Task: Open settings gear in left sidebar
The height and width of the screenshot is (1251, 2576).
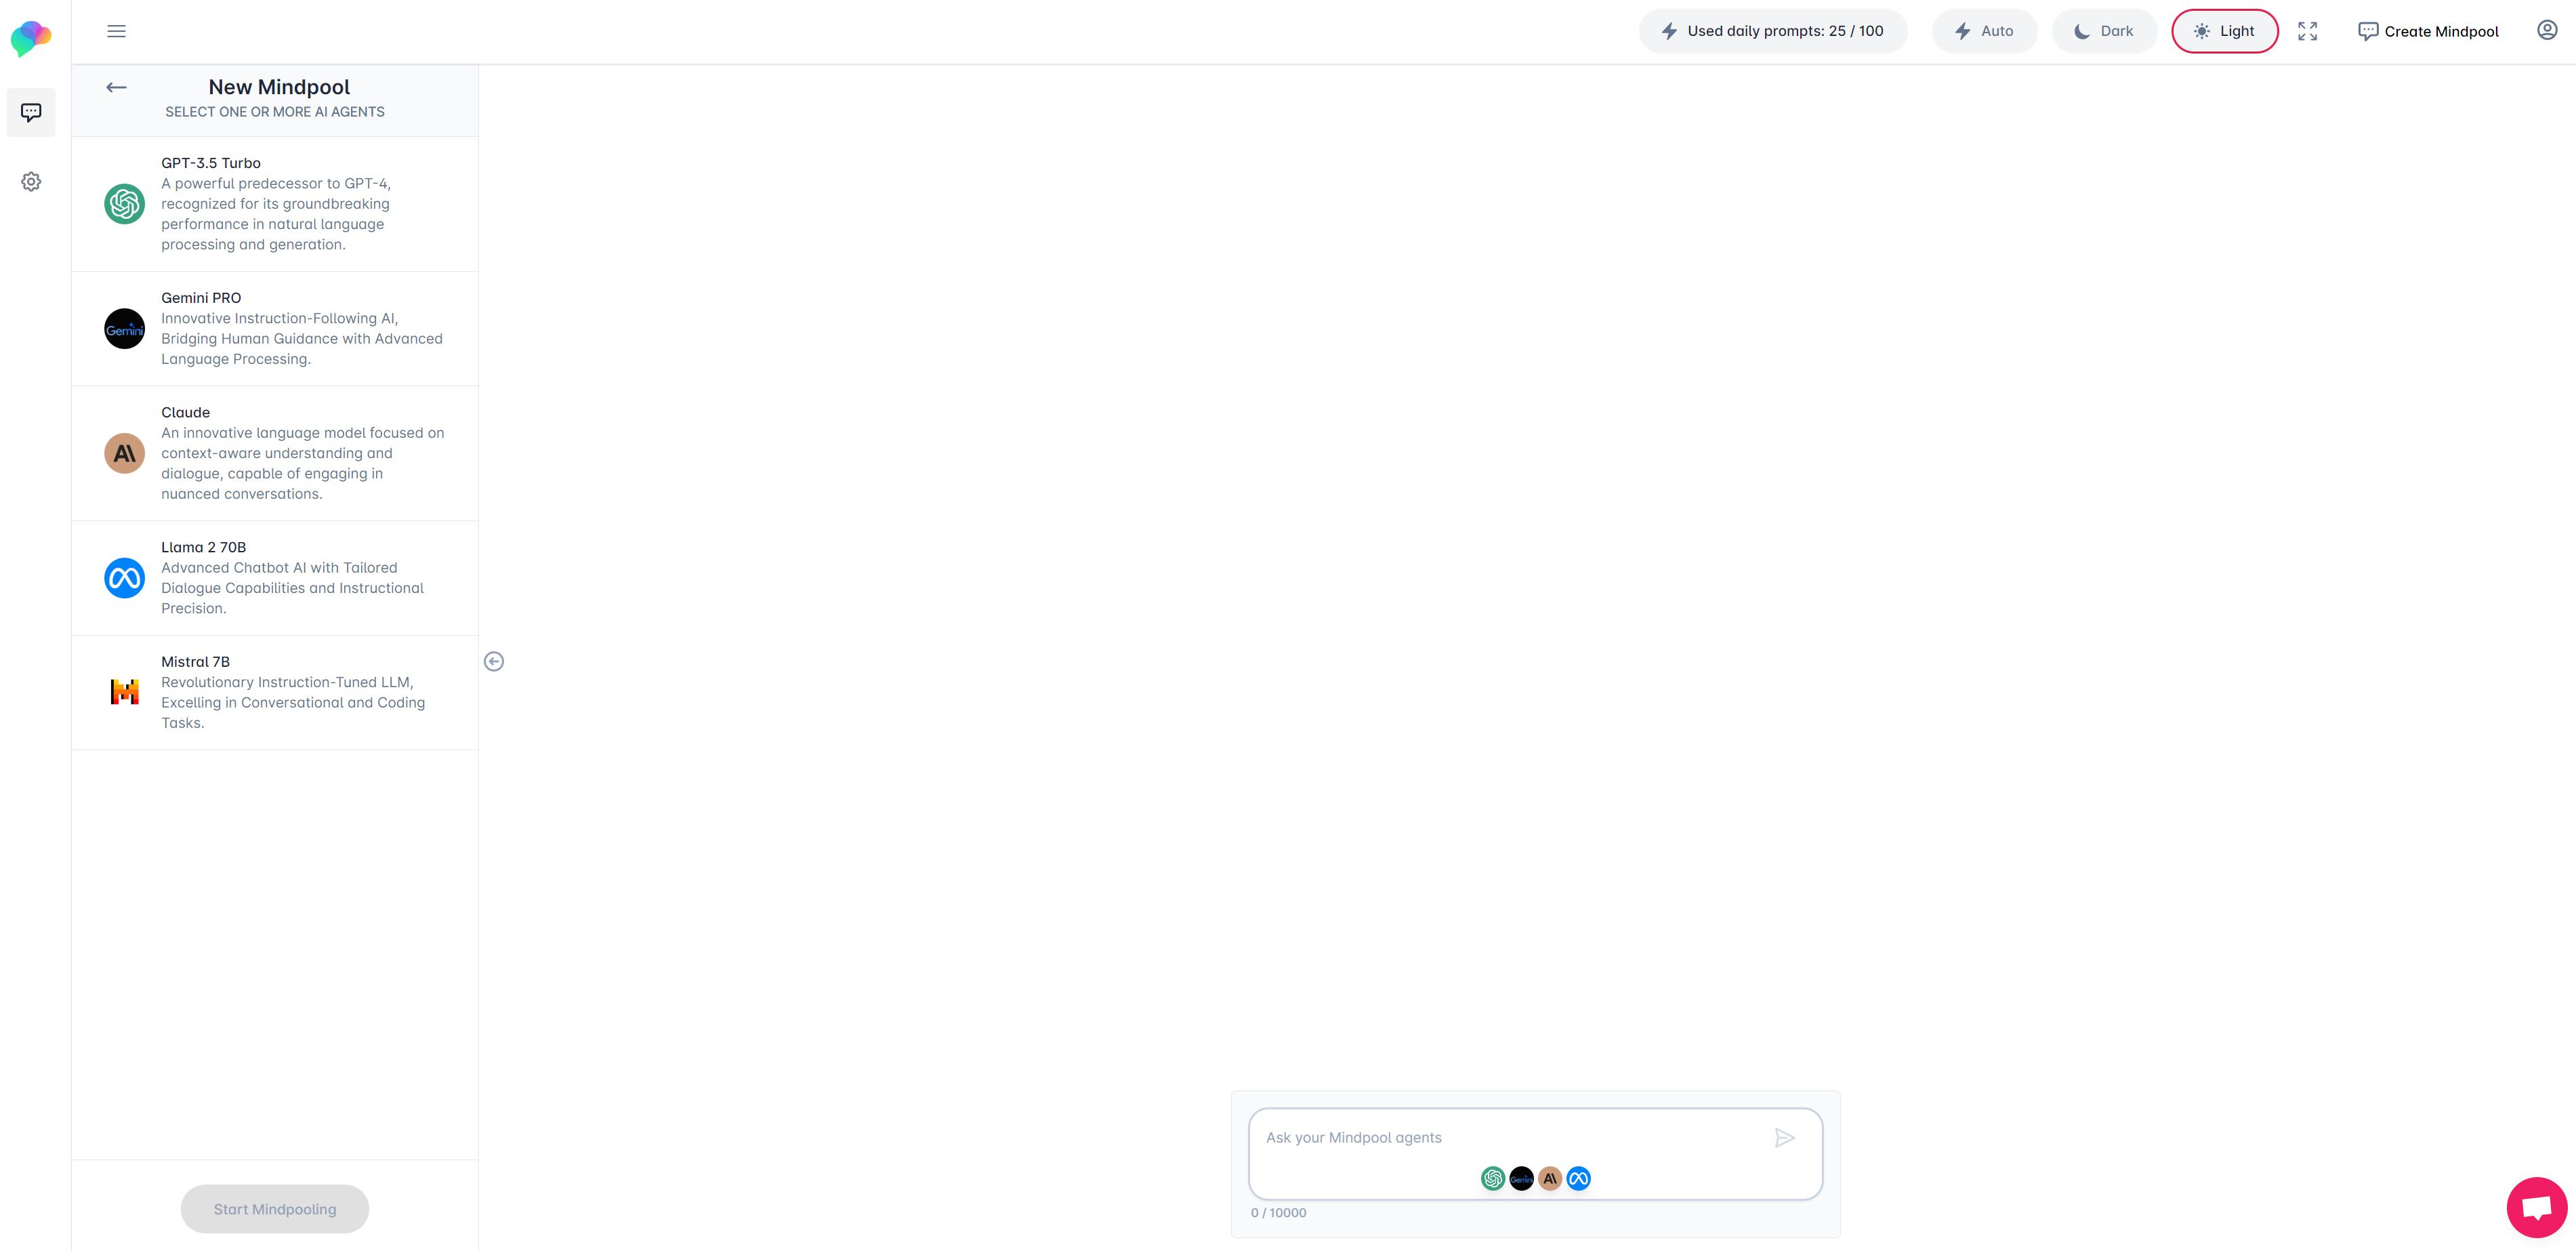Action: [x=31, y=182]
